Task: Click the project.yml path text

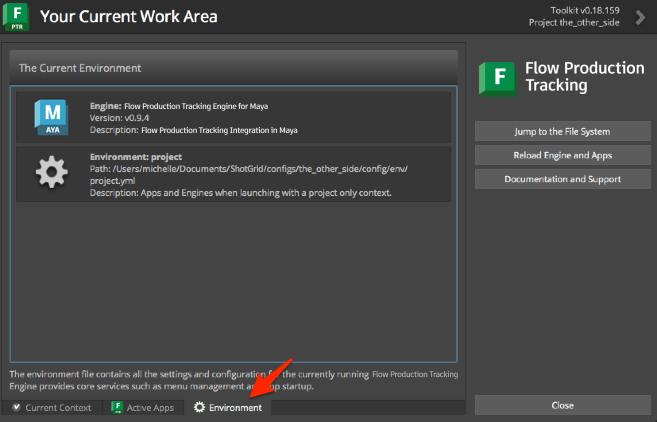Action: click(x=248, y=175)
